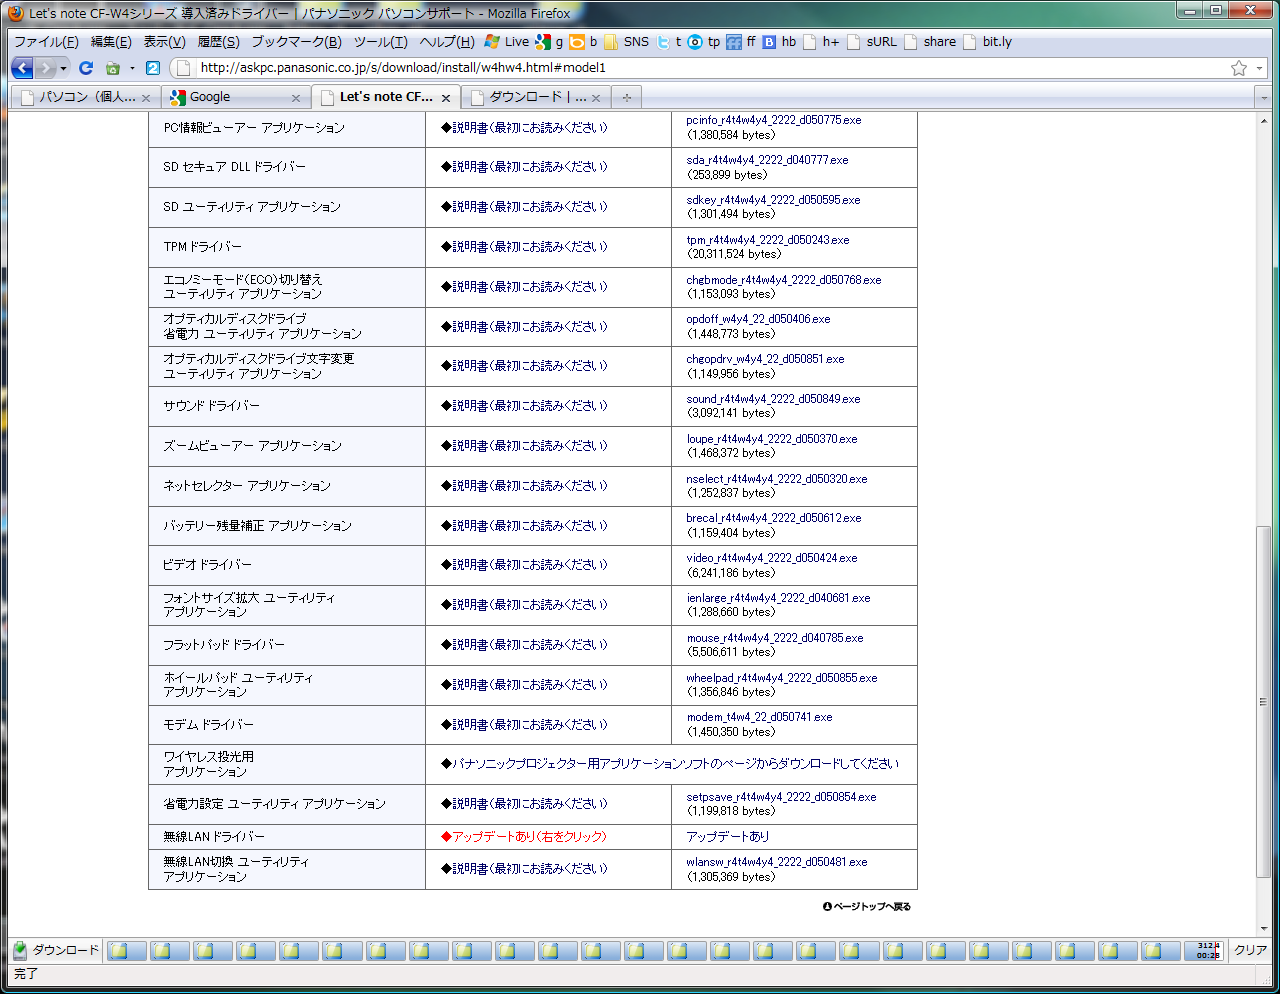
Task: Switch to the パソコン（個人... tab
Action: coord(84,97)
